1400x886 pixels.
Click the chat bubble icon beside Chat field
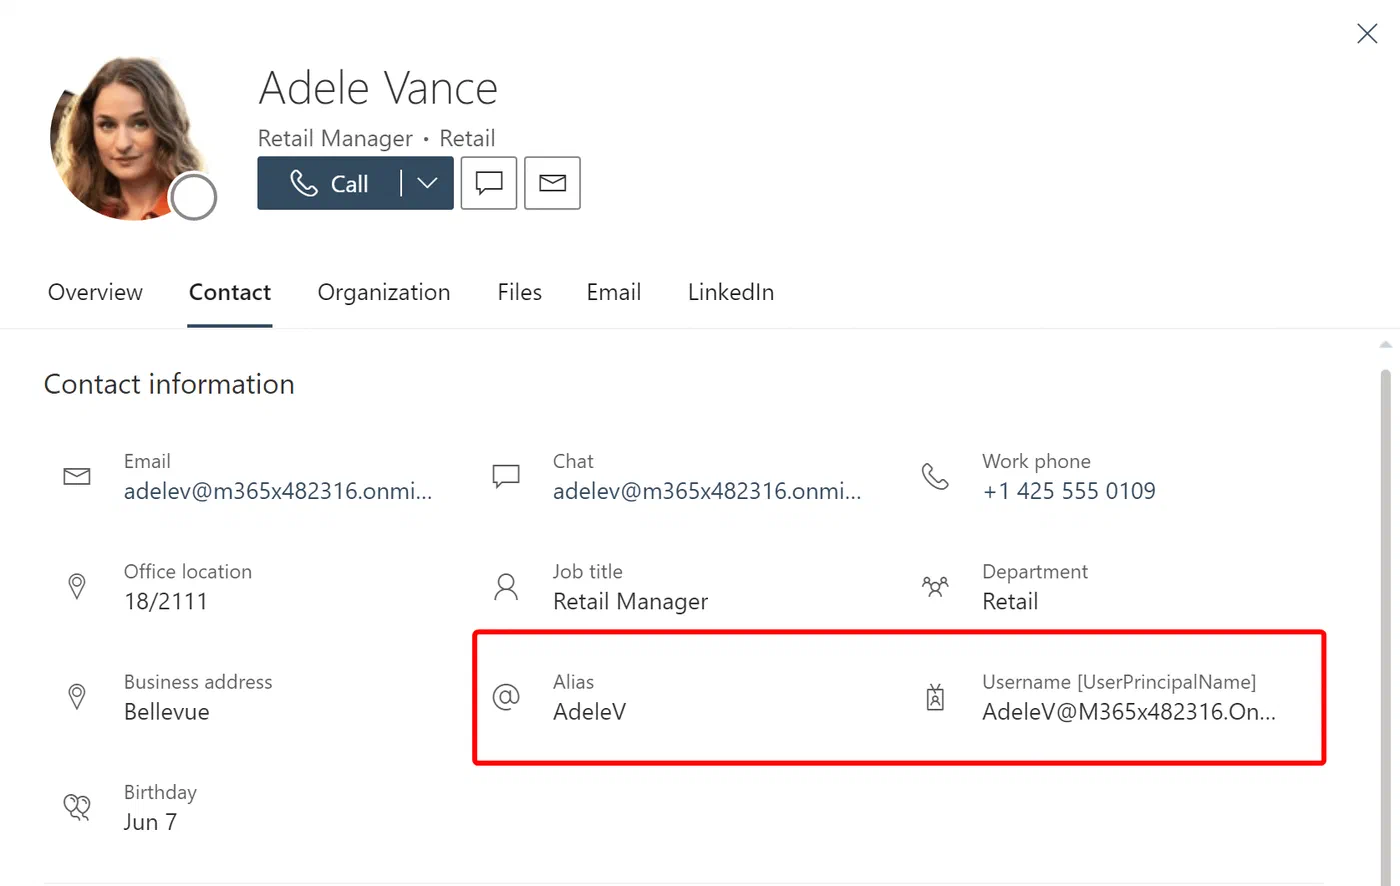point(506,477)
